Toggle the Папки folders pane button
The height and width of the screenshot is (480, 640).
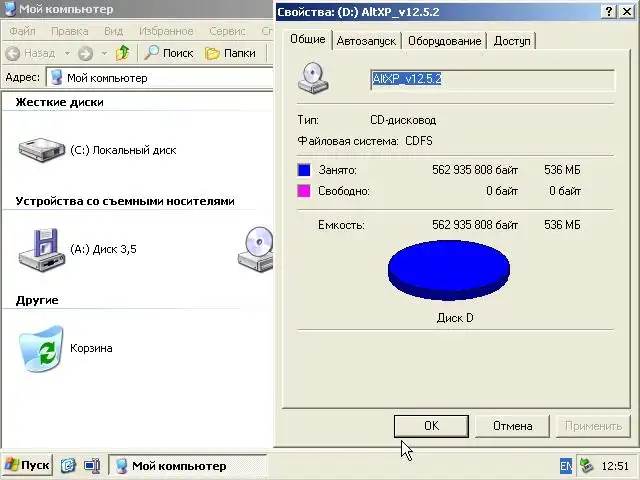pos(231,53)
